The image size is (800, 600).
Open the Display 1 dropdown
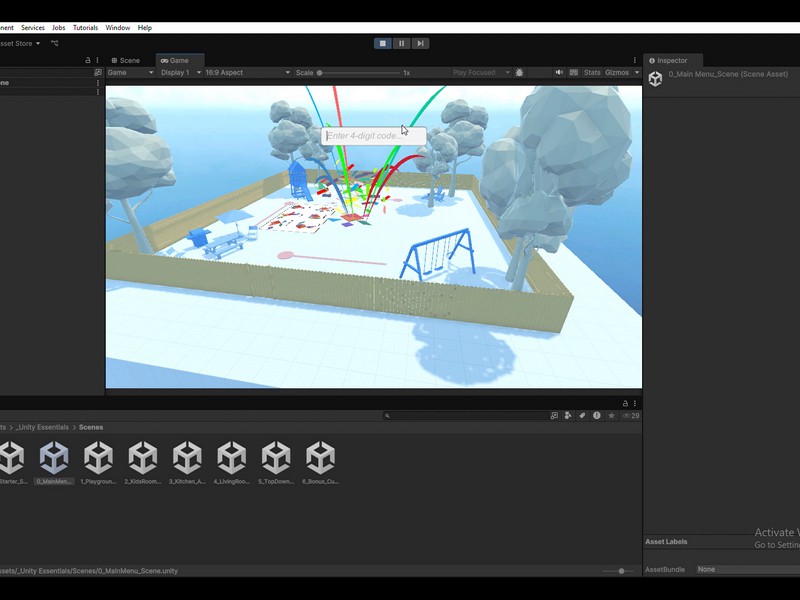click(180, 73)
